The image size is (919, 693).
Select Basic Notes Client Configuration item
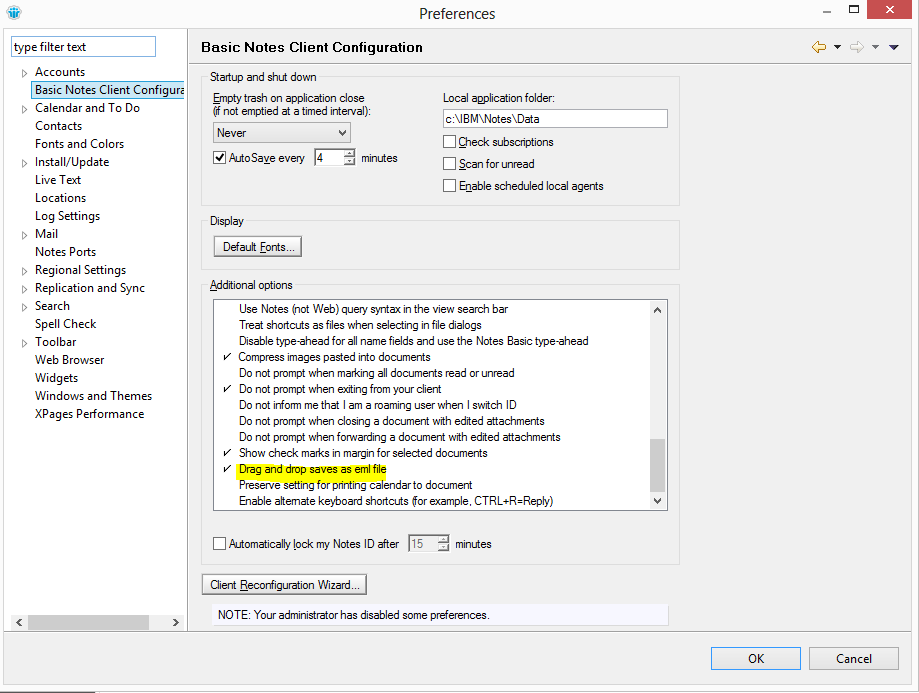(108, 90)
